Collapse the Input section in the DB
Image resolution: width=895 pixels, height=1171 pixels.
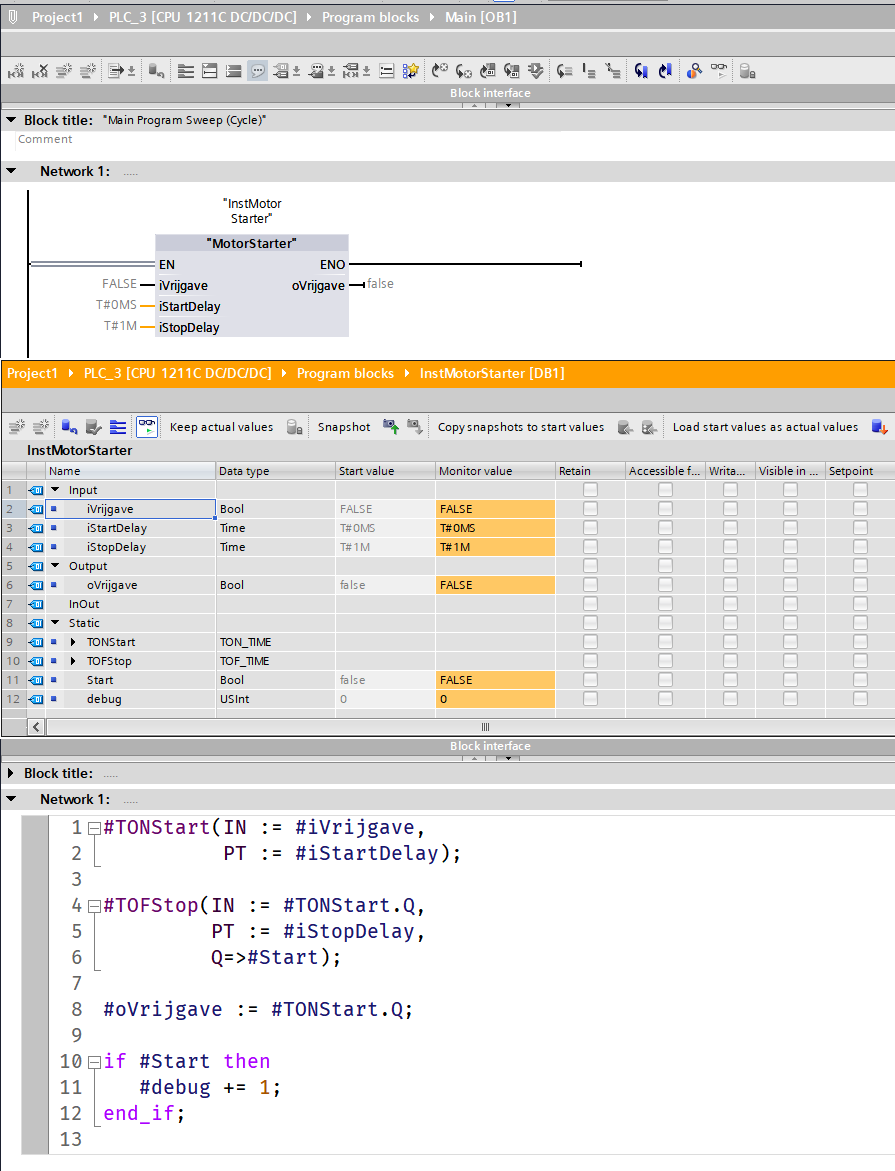(55, 490)
